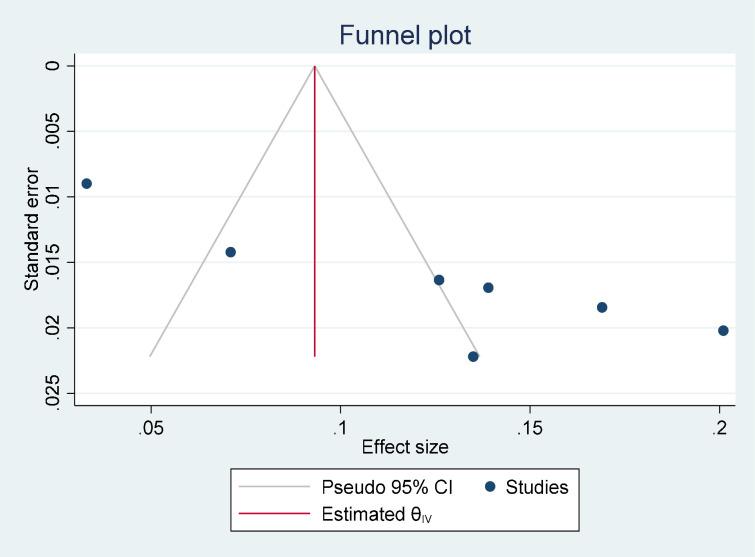Click the "Studies" legend text
The image size is (755, 557).
(537, 488)
